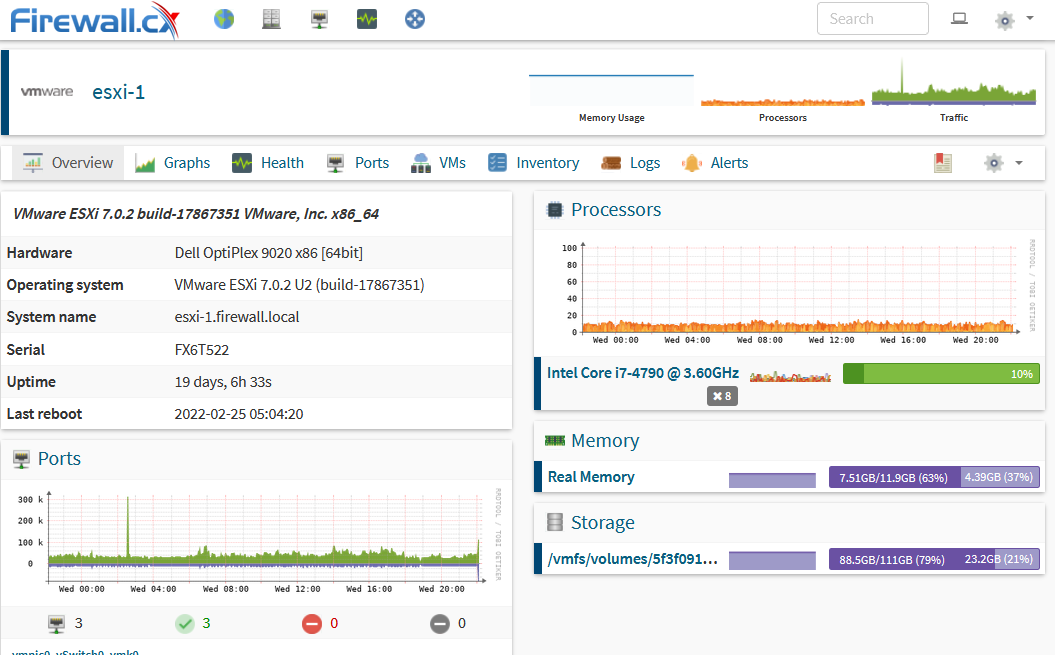Select the serial value FX6T522
This screenshot has height=655, width=1055.
[202, 350]
